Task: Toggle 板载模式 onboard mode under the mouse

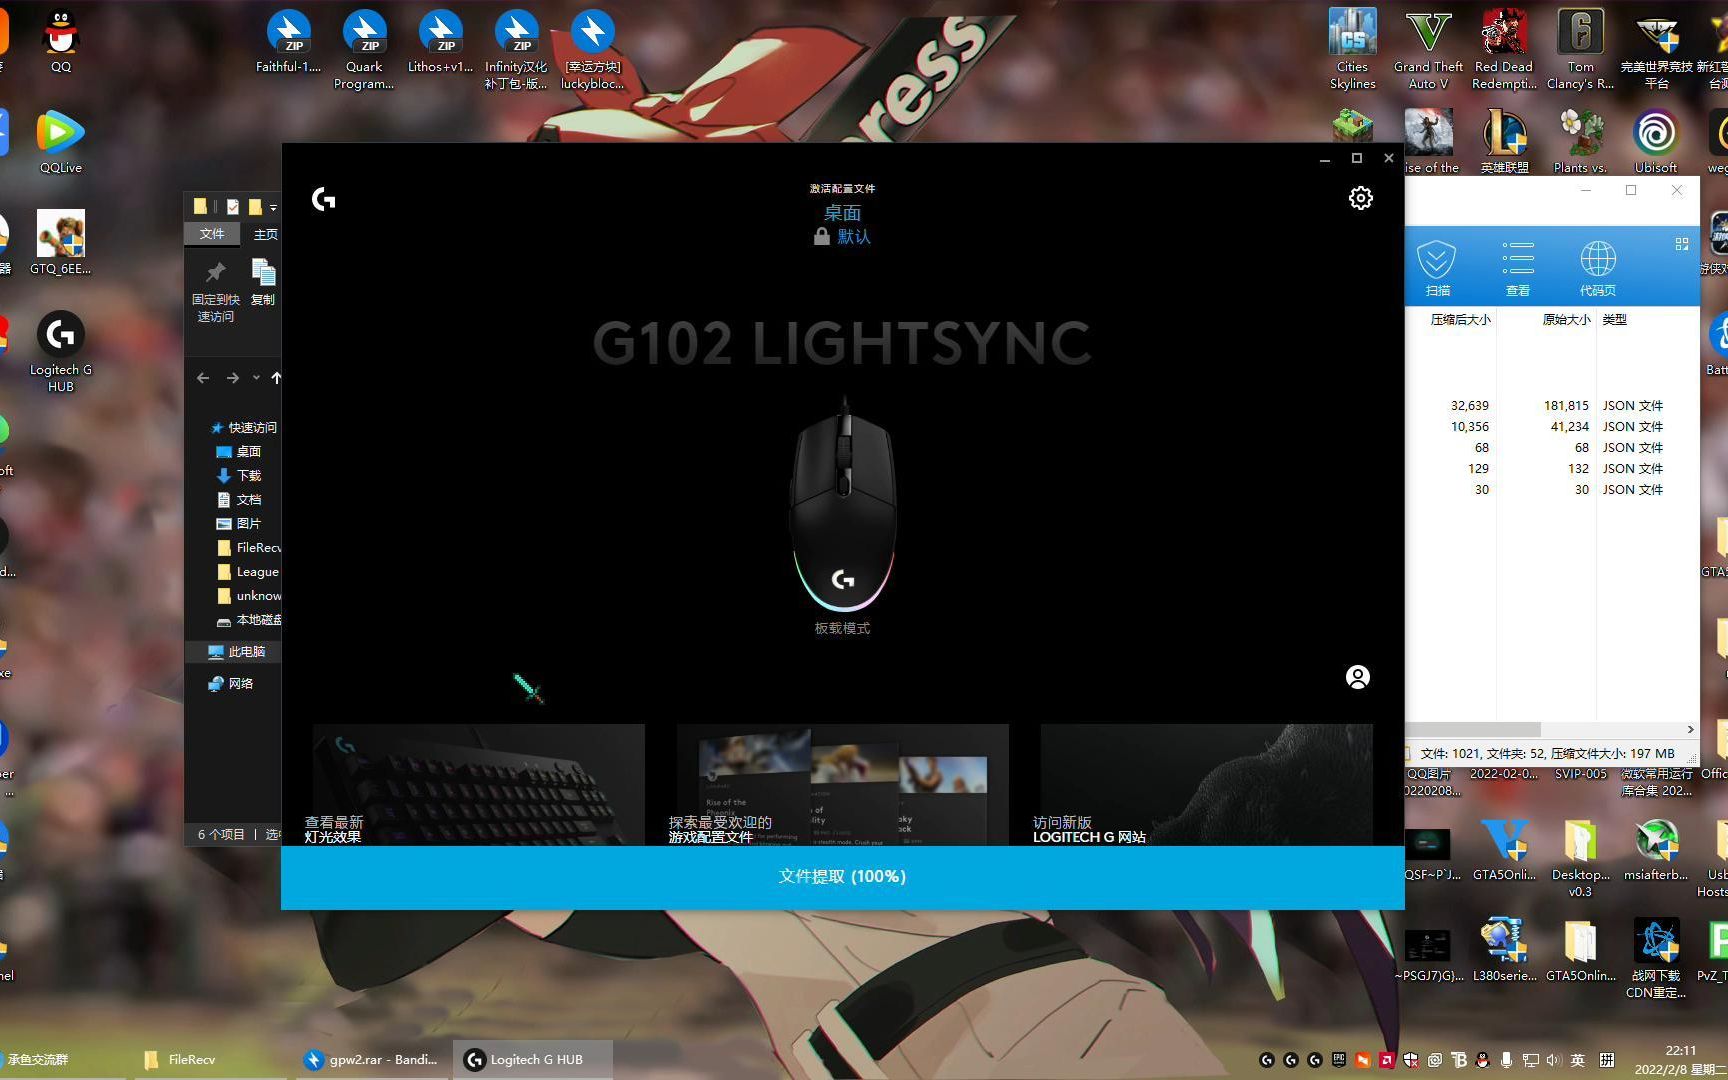Action: point(841,628)
